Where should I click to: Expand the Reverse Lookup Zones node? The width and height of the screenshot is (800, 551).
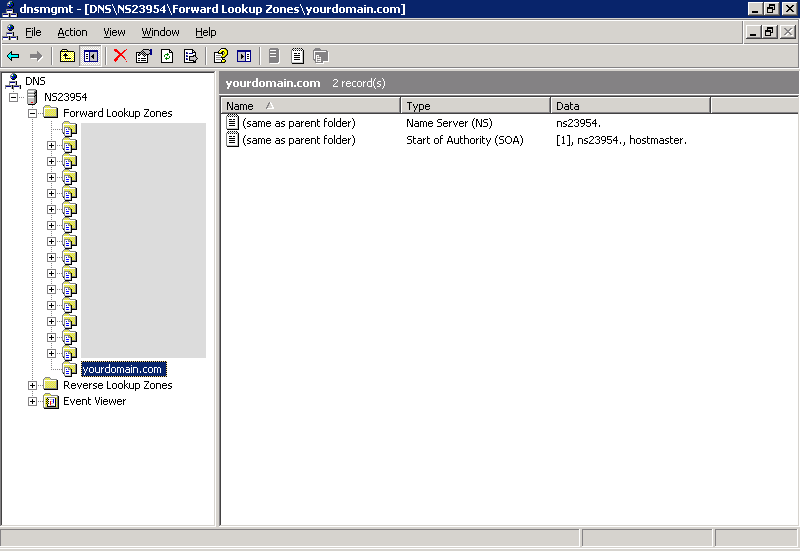point(32,385)
